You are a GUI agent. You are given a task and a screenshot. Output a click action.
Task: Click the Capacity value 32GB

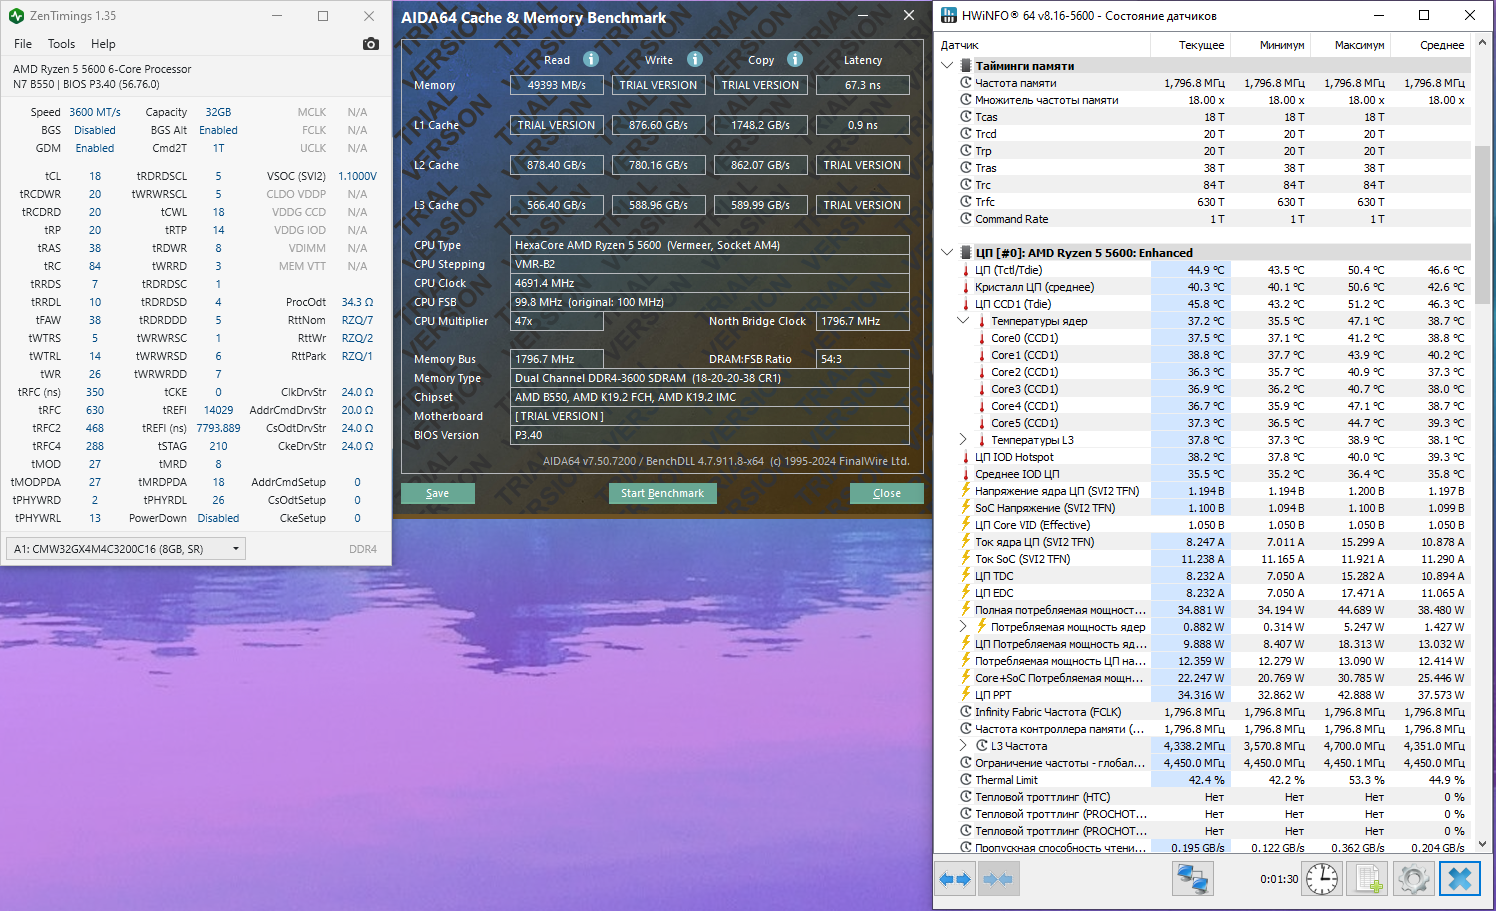[x=218, y=112]
